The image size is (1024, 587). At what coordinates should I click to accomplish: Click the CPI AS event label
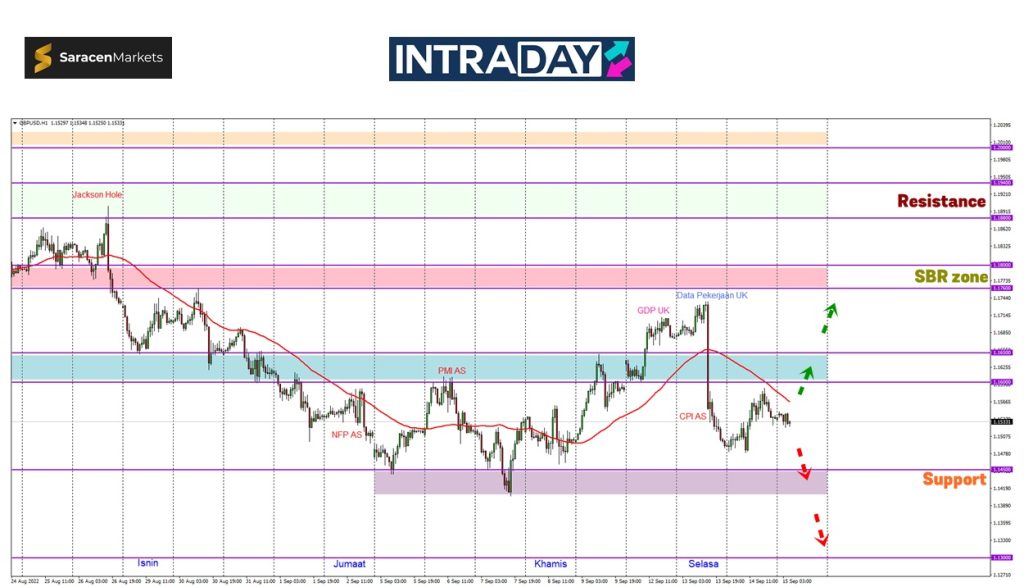tap(693, 416)
